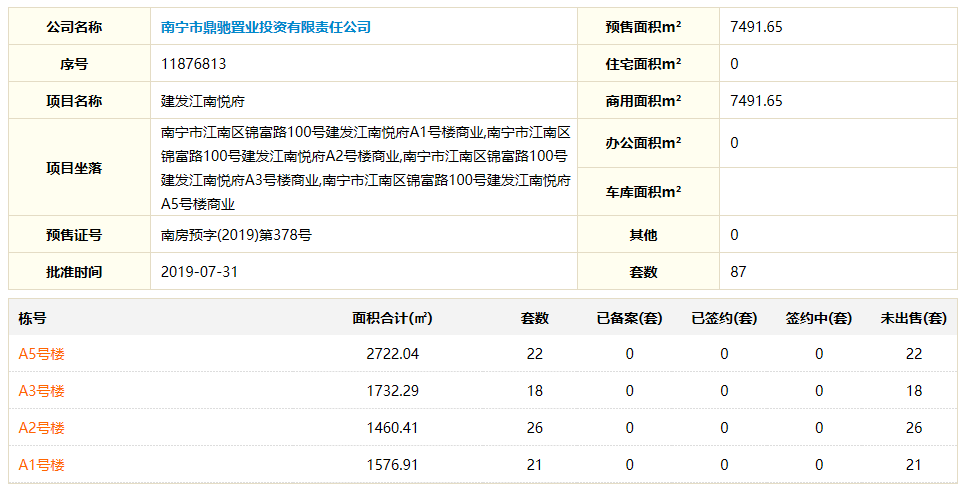Click the 栋号 column header
The width and height of the screenshot is (966, 492).
33,318
